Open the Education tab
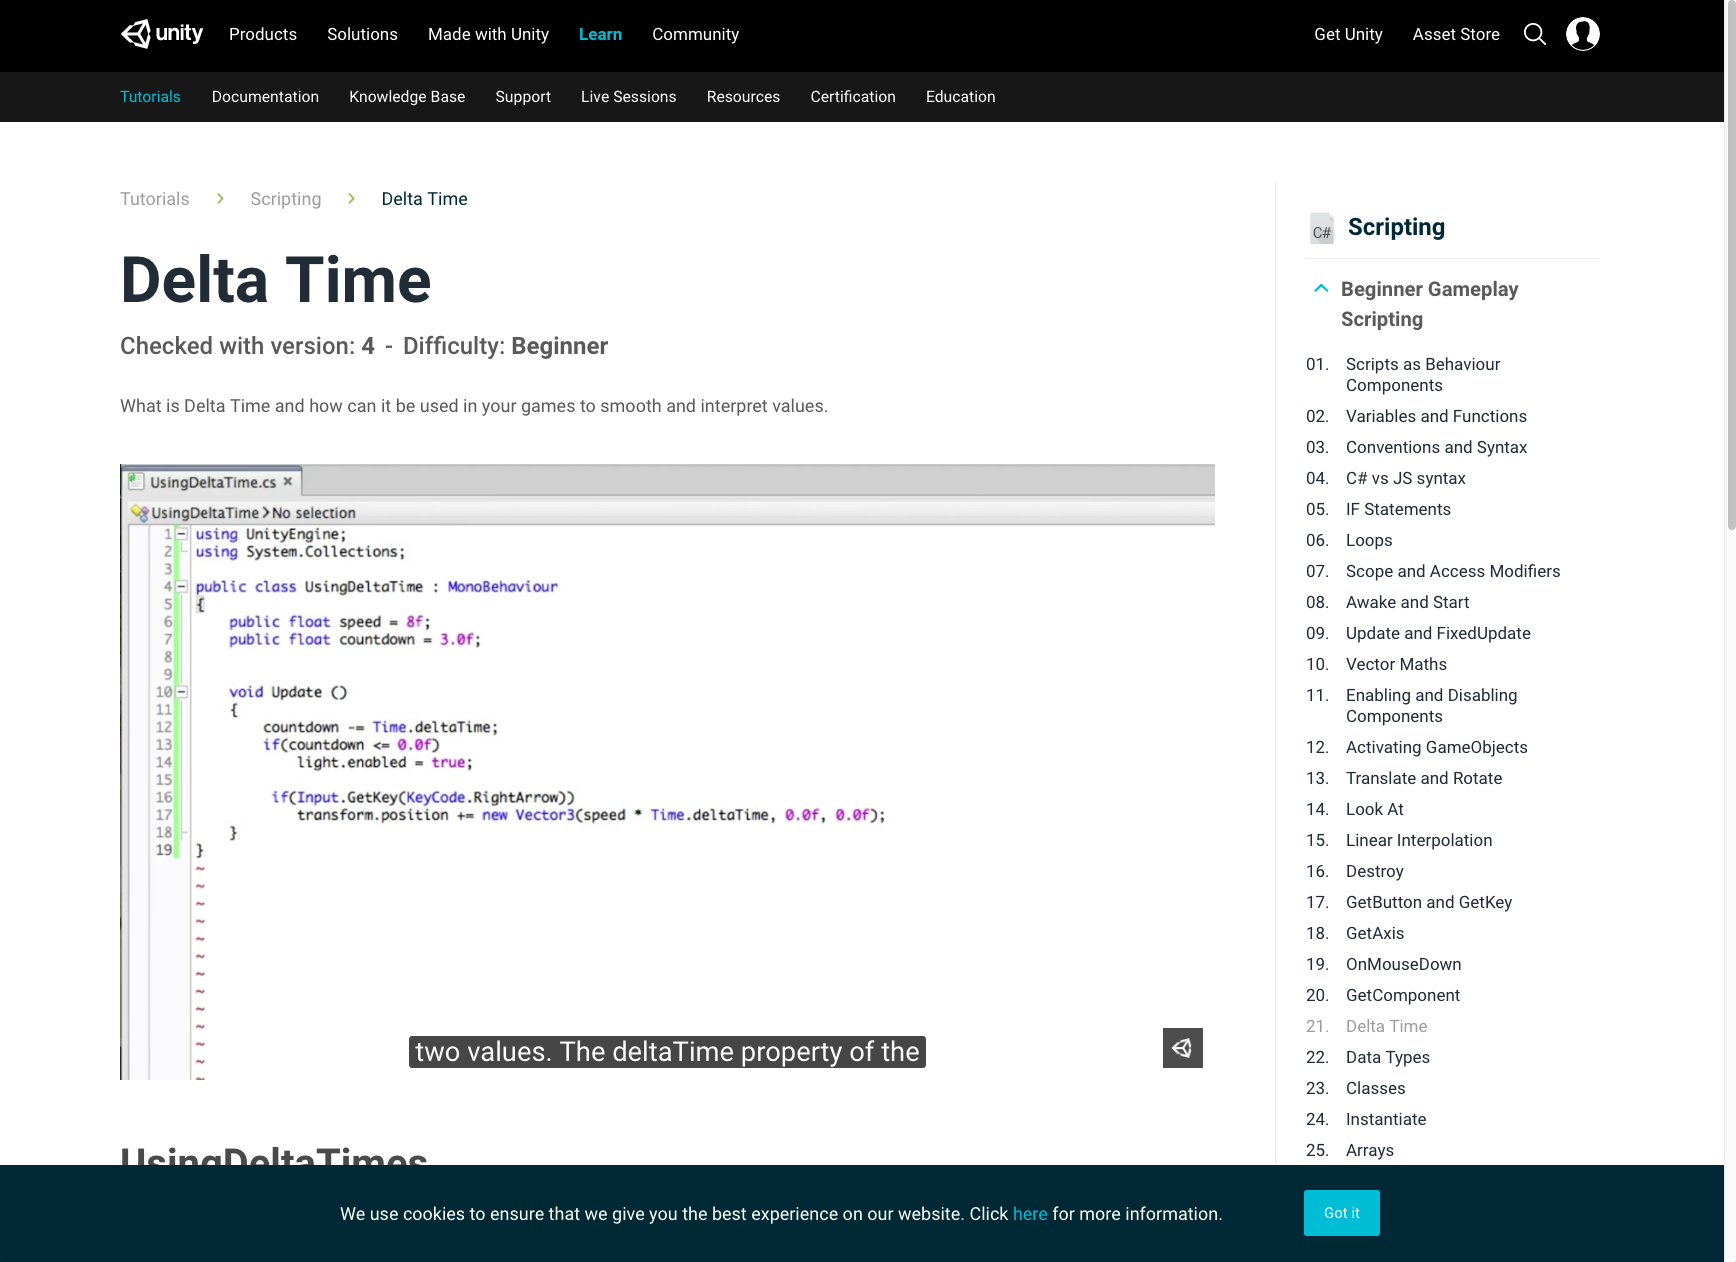 click(961, 97)
